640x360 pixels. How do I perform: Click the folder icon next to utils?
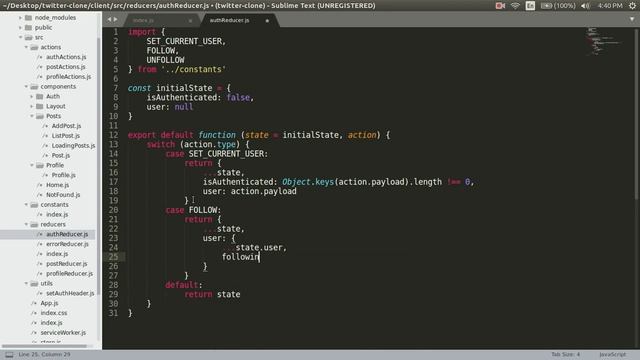(34, 283)
